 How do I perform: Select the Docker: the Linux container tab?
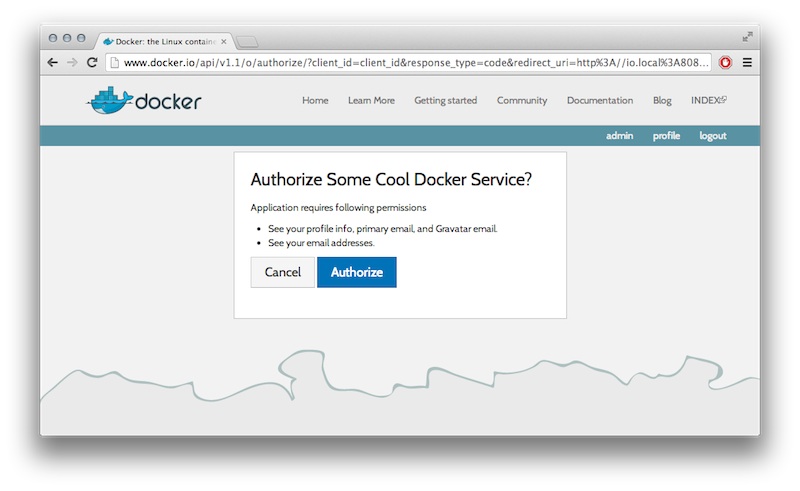(x=164, y=41)
